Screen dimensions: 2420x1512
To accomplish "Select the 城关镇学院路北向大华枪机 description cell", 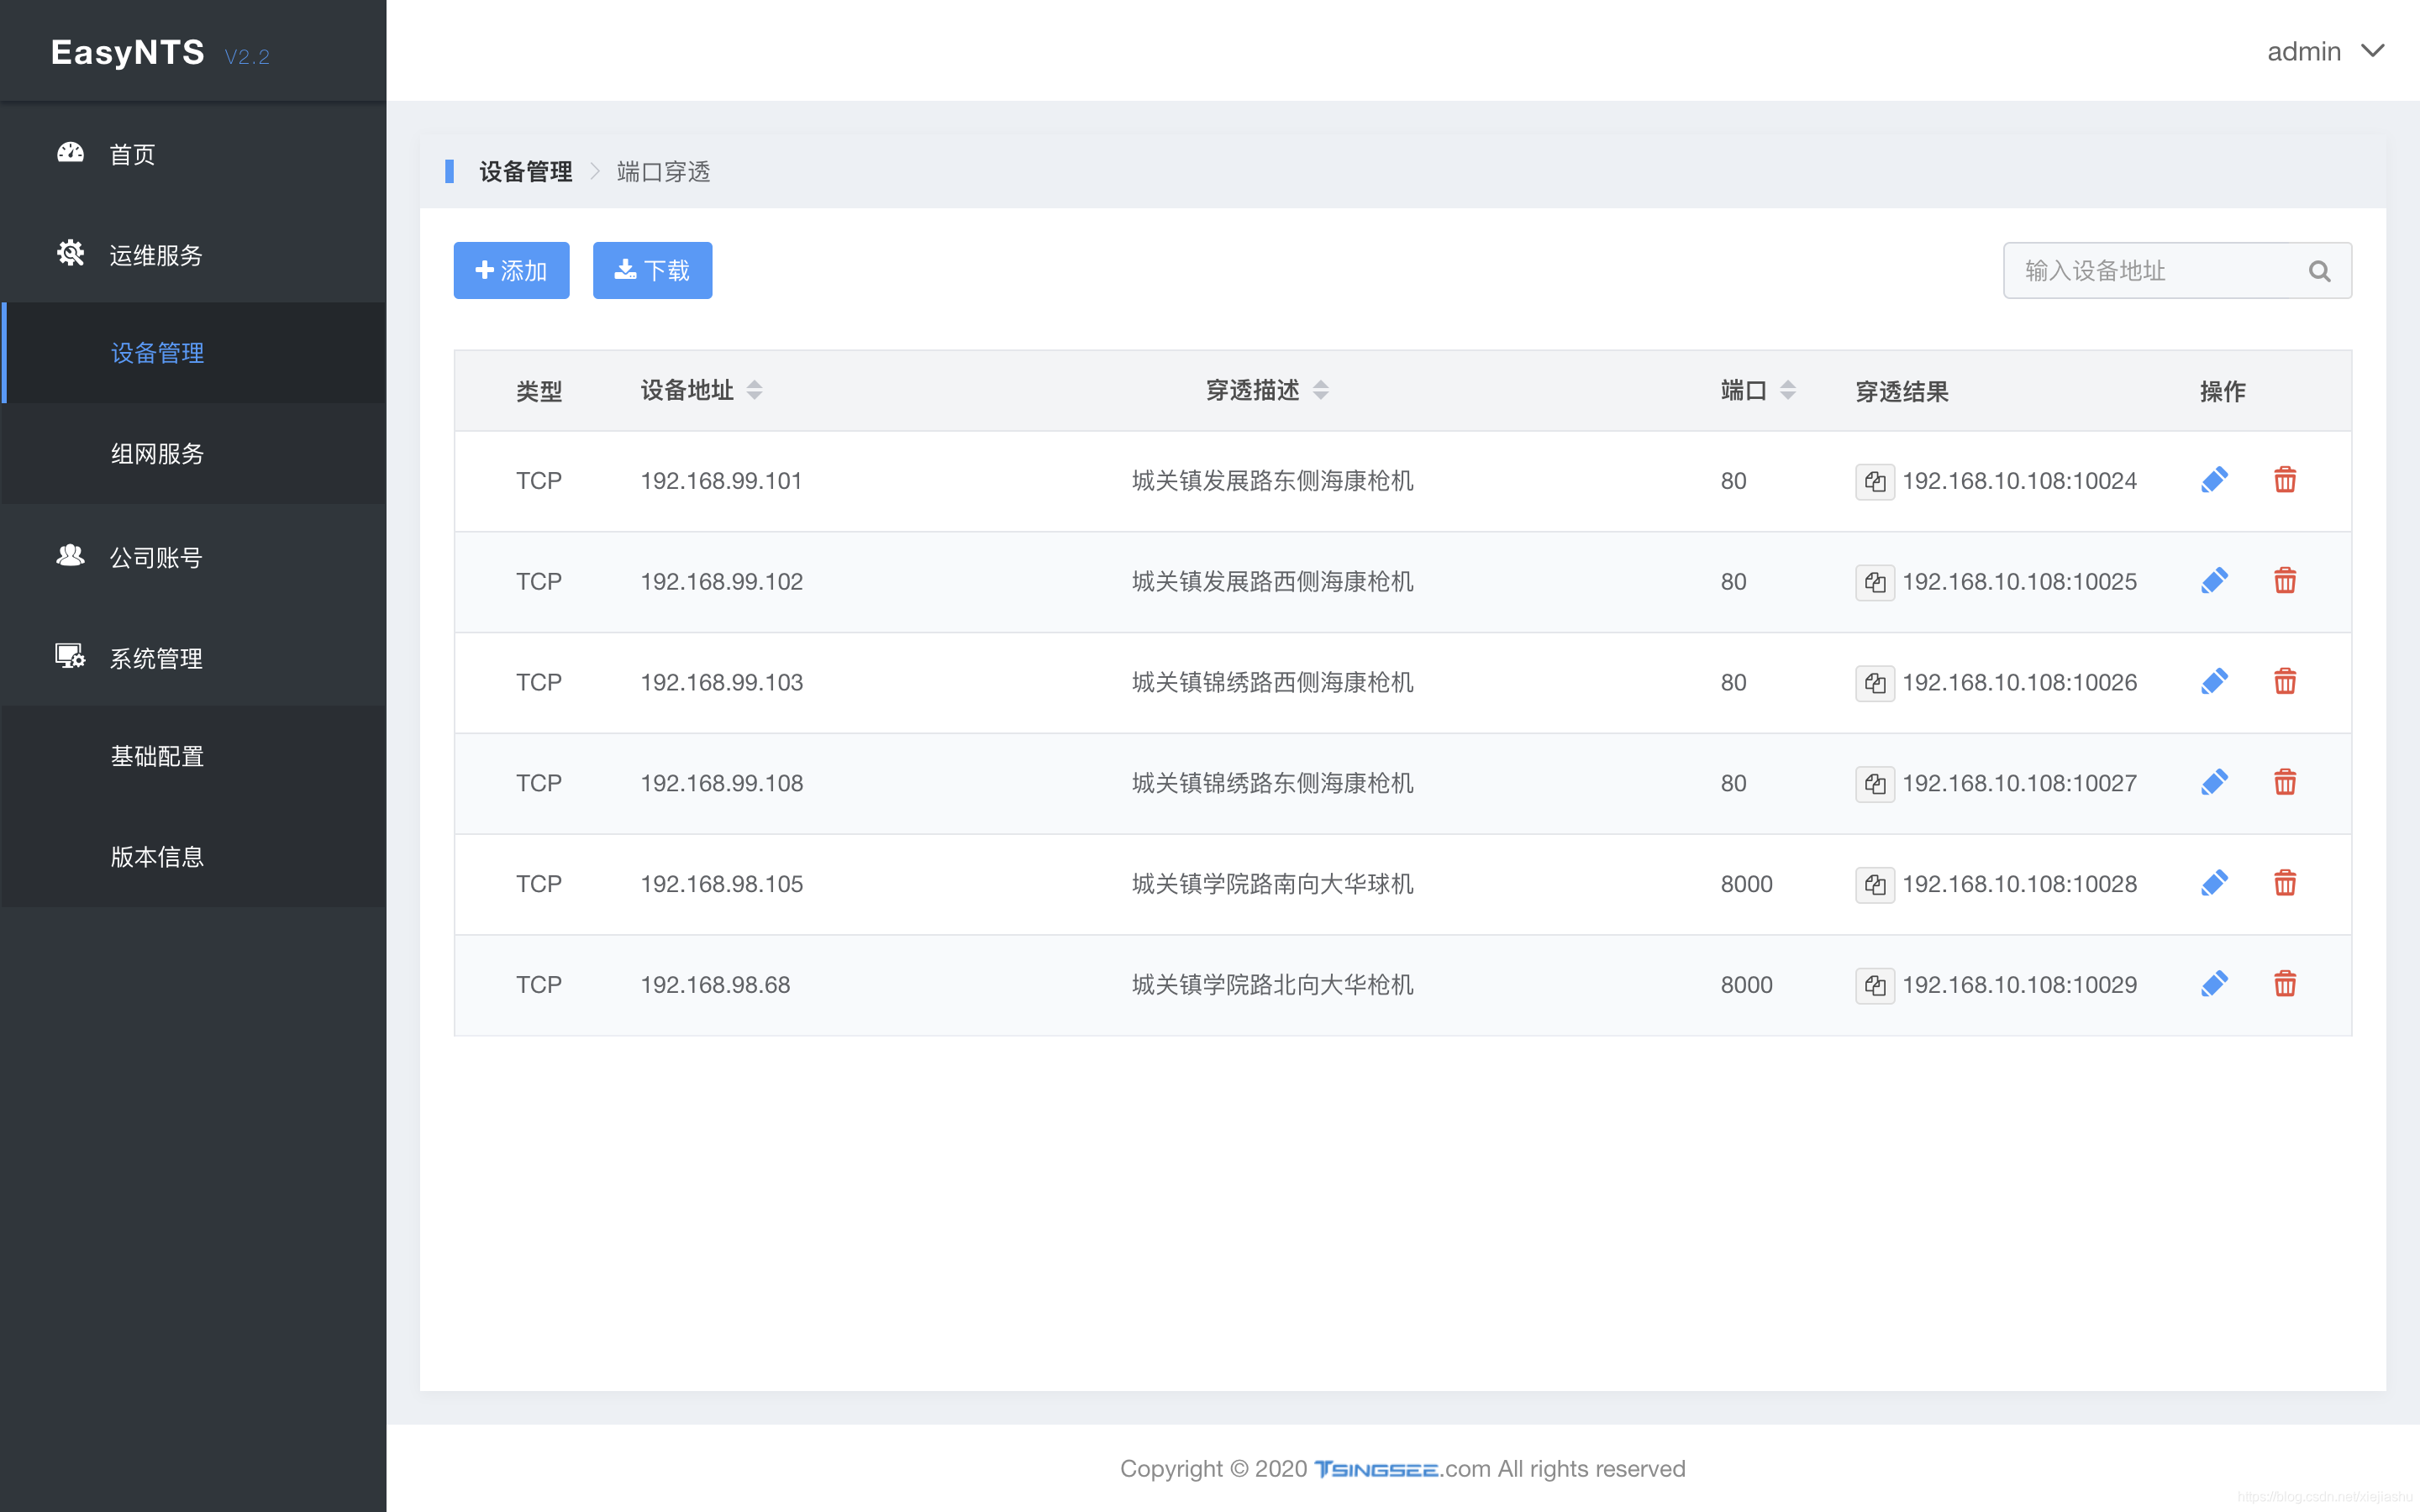I will coord(1272,985).
